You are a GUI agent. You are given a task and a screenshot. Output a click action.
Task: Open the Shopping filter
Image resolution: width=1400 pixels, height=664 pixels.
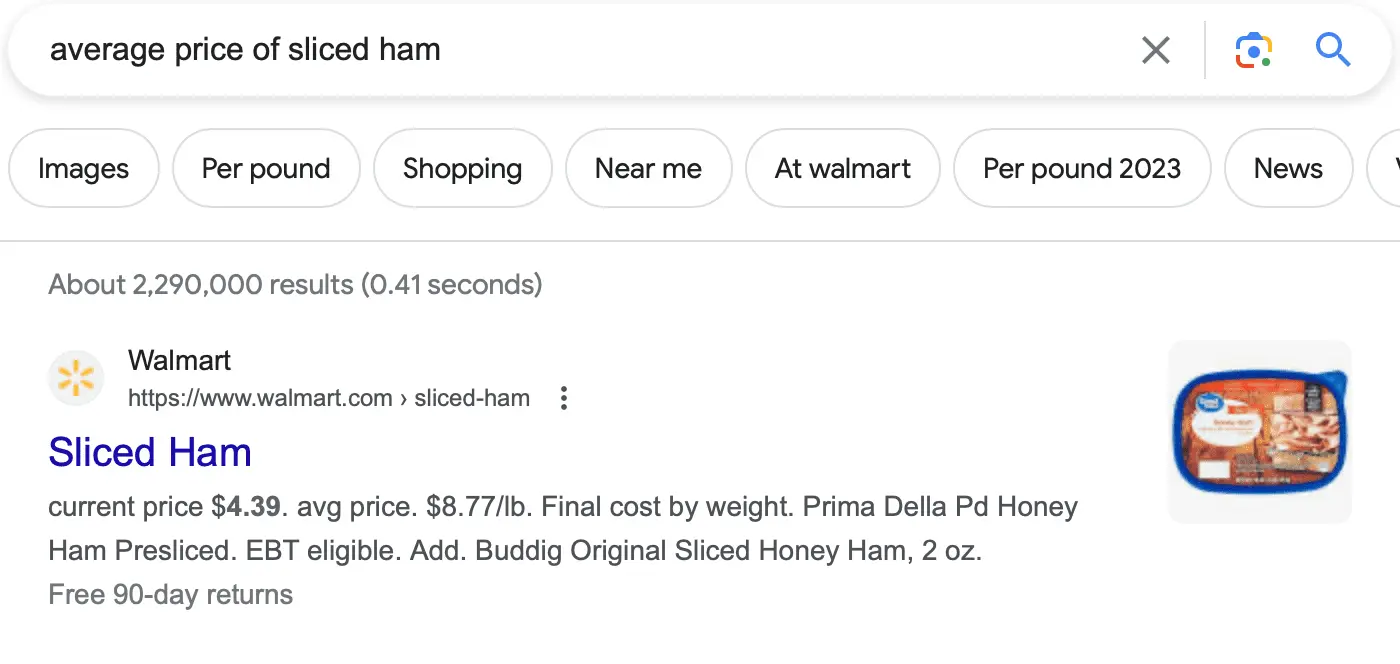462,169
